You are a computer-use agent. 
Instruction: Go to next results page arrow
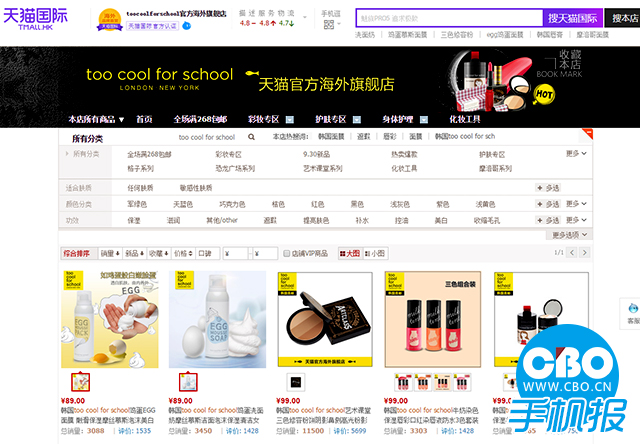(585, 253)
